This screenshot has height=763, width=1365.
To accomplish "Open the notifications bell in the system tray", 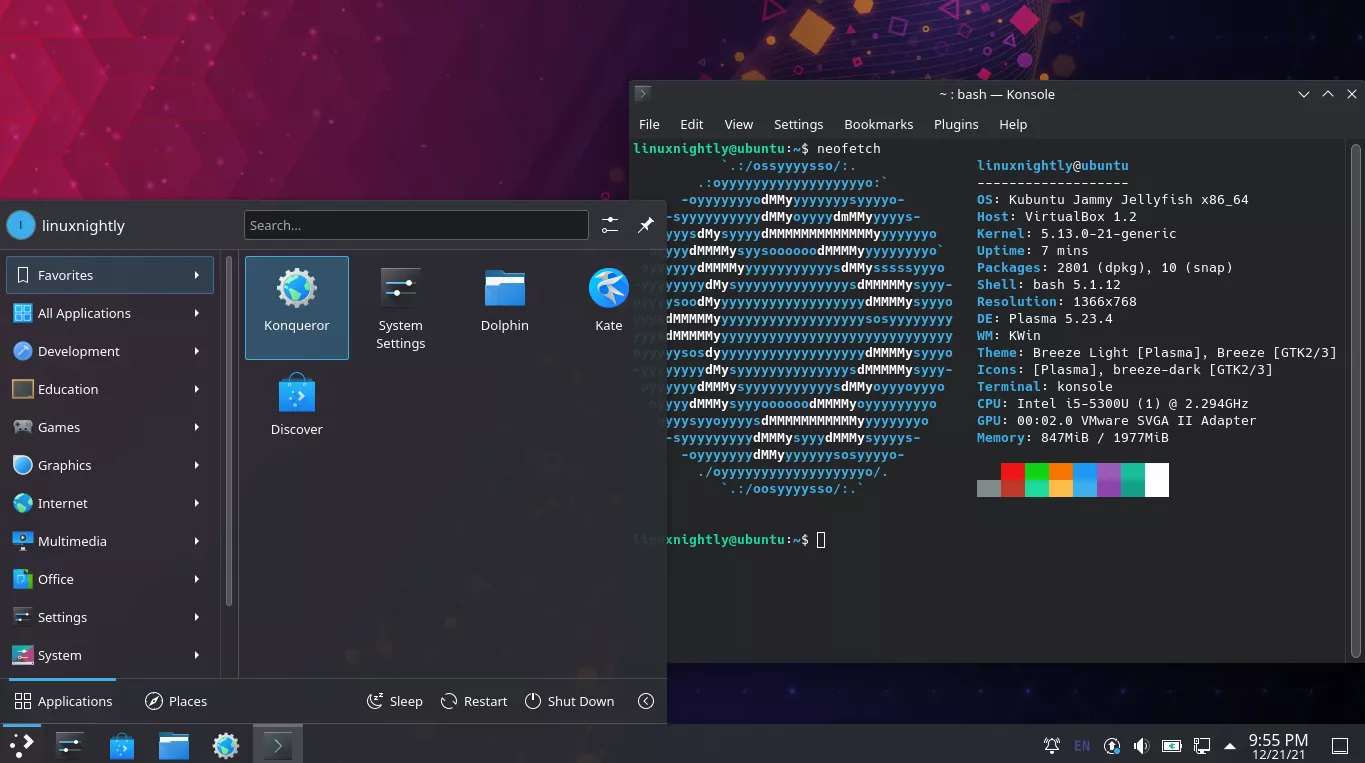I will [x=1052, y=746].
